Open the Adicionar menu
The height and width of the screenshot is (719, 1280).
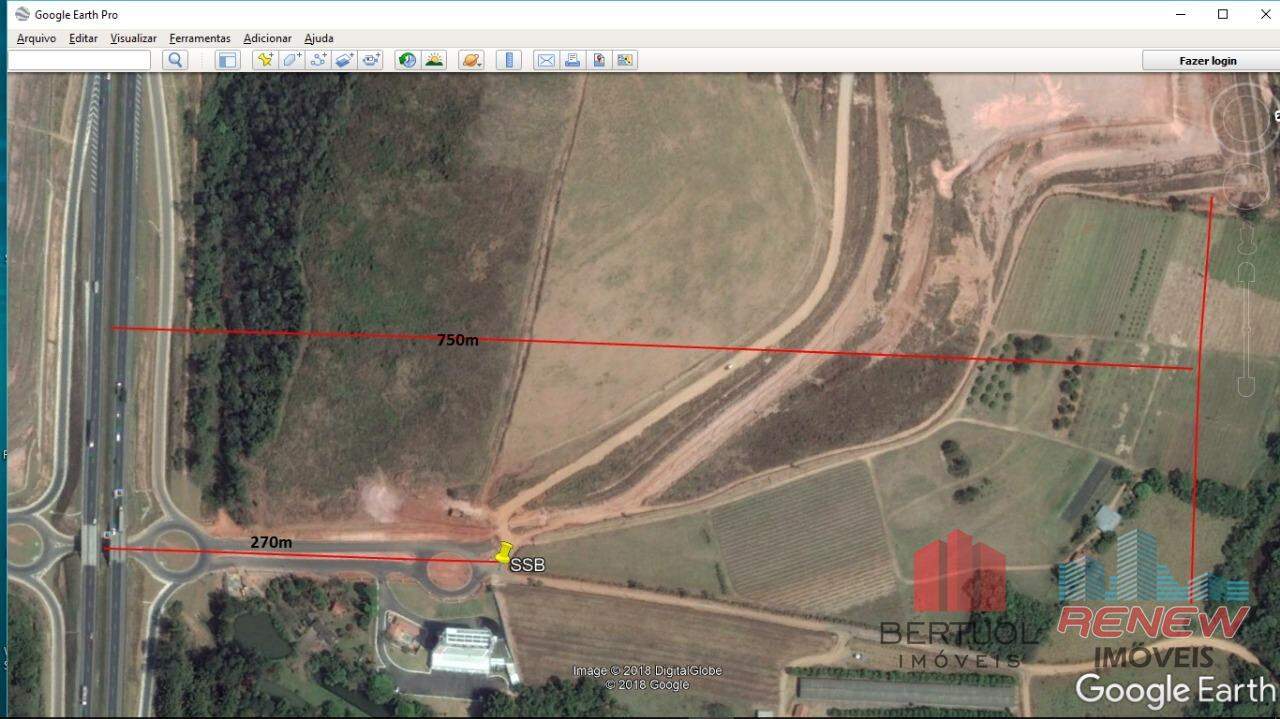[267, 38]
